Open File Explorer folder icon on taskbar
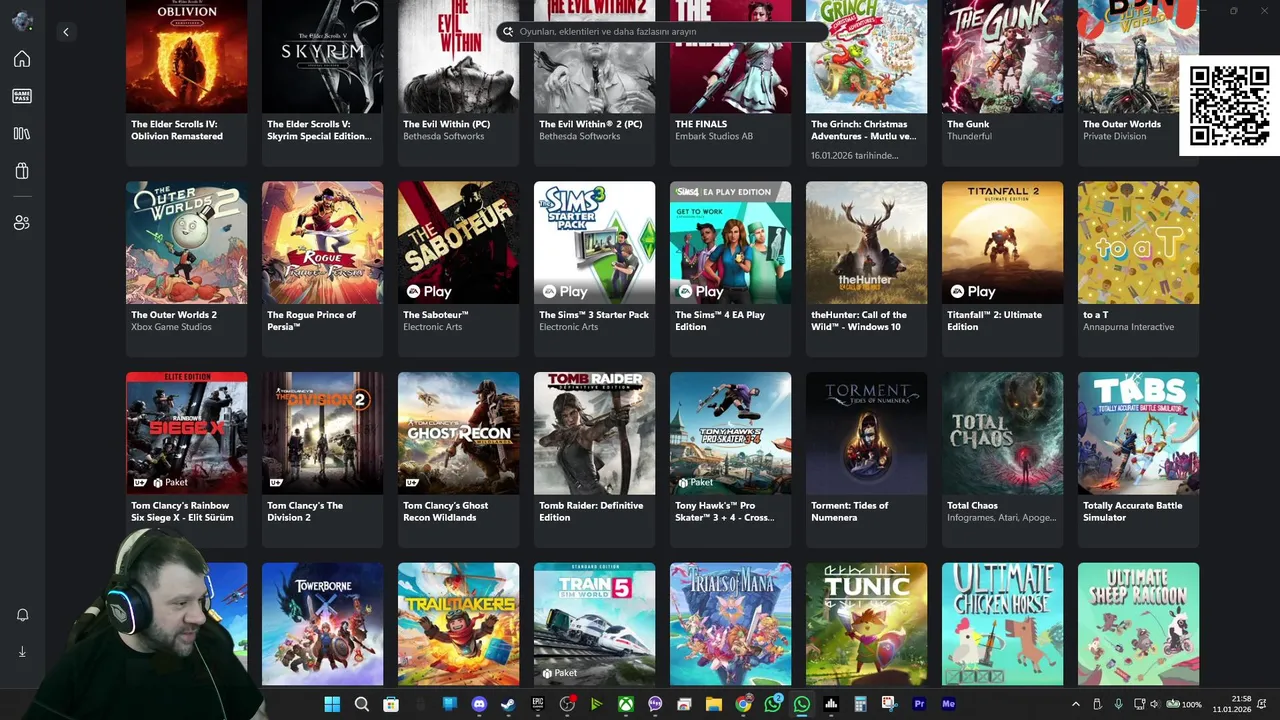This screenshot has height=720, width=1280. click(713, 704)
